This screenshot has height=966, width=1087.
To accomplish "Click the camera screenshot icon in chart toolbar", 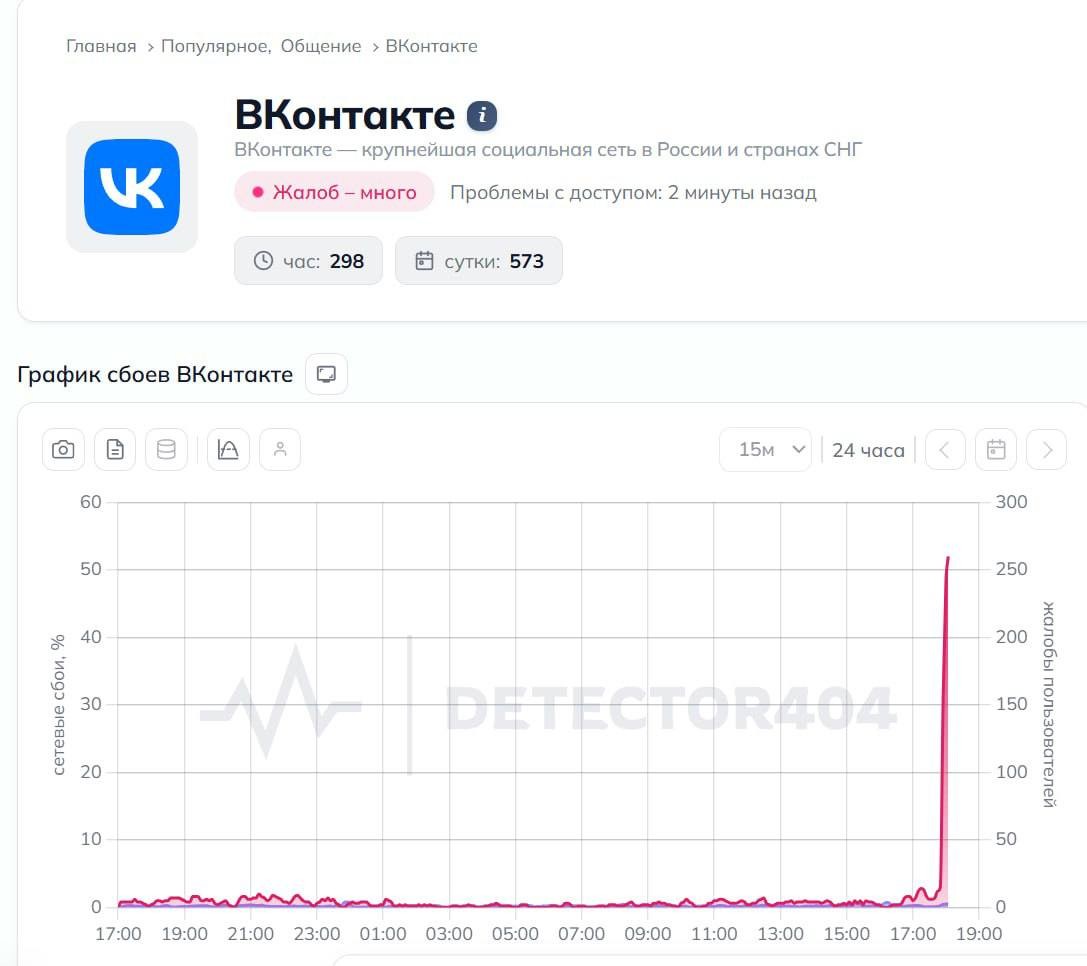I will click(63, 449).
